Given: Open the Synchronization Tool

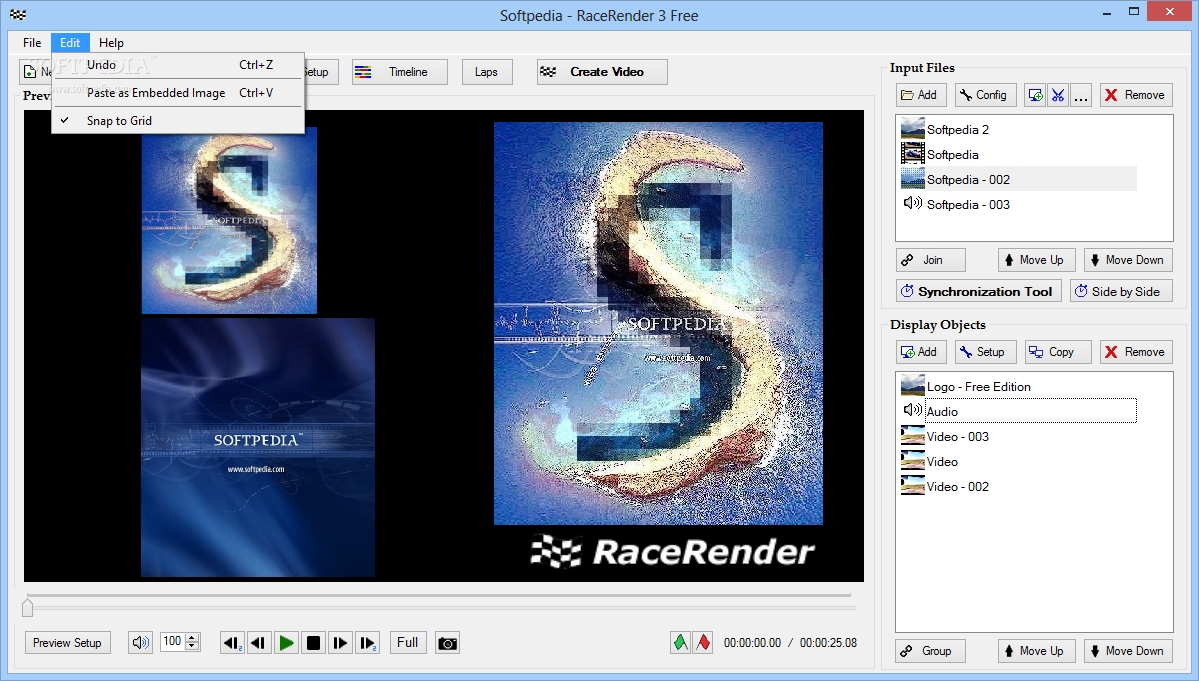Looking at the screenshot, I should point(979,291).
